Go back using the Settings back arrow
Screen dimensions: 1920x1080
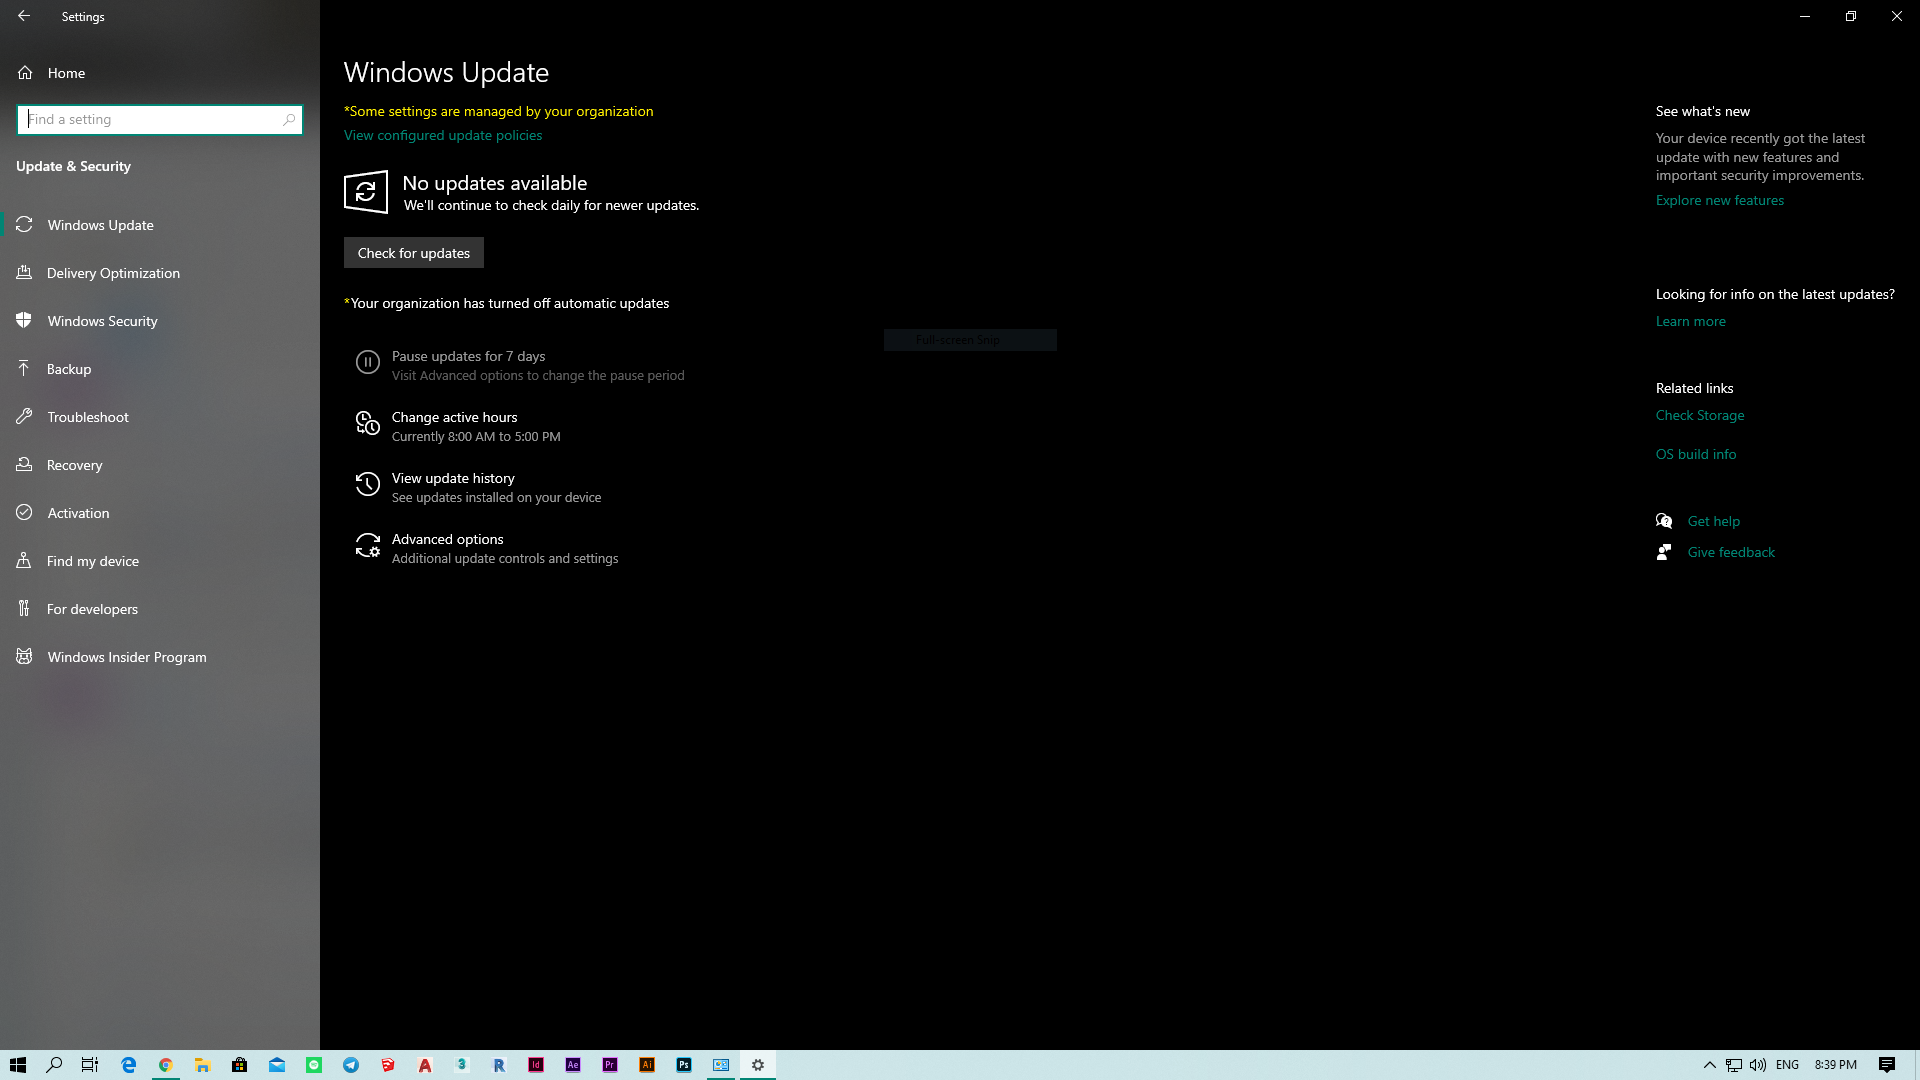tap(24, 16)
